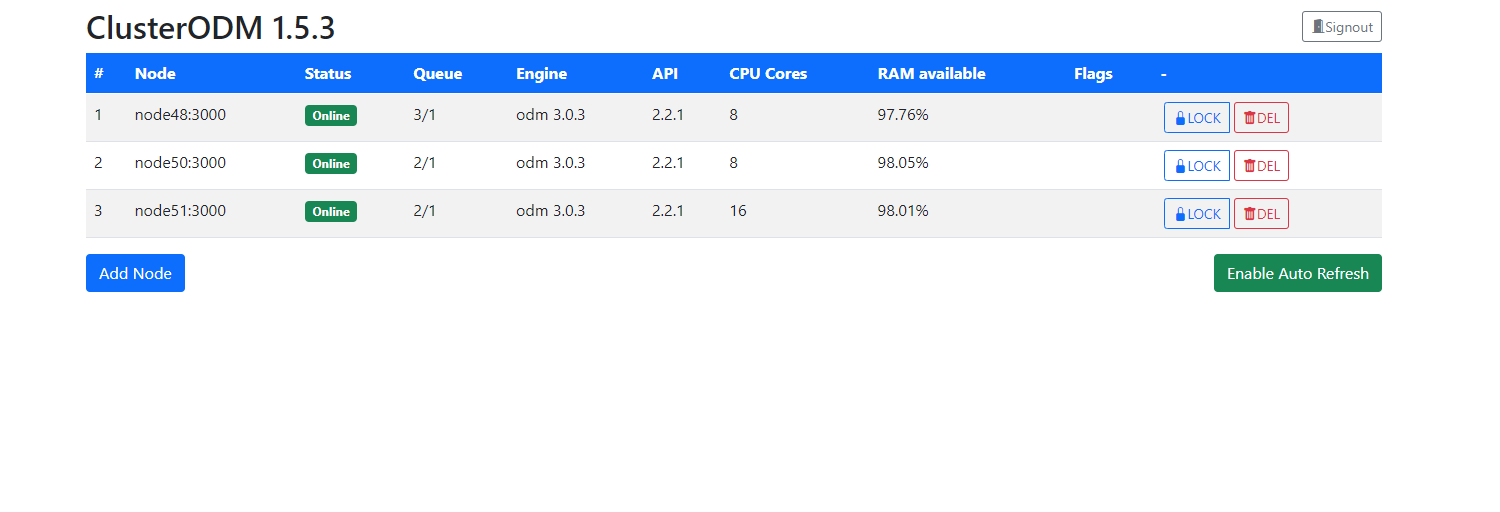The height and width of the screenshot is (512, 1500).
Task: Click the RAM available column header
Action: [x=931, y=74]
